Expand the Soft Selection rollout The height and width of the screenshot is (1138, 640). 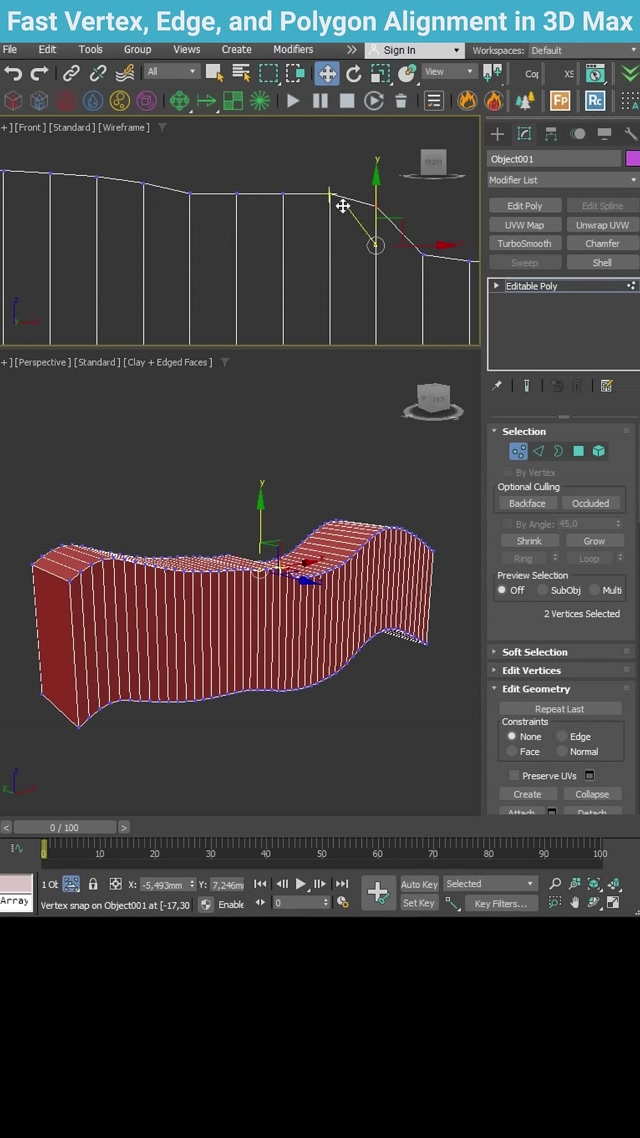[x=534, y=652]
